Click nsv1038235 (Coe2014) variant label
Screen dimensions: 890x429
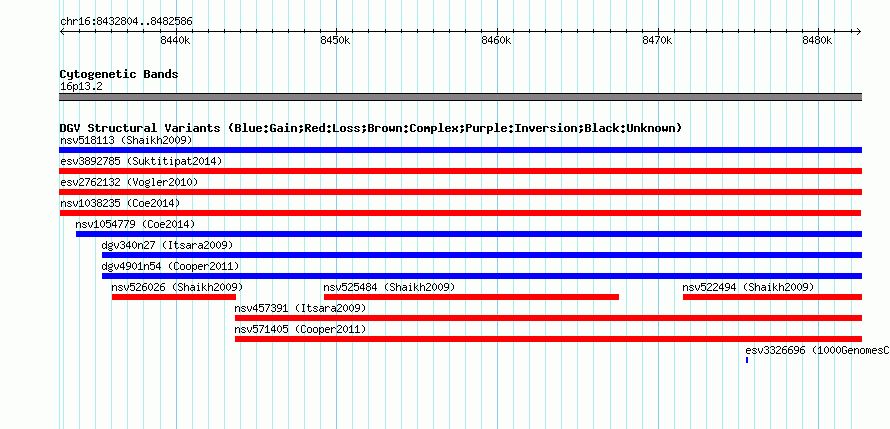point(120,203)
